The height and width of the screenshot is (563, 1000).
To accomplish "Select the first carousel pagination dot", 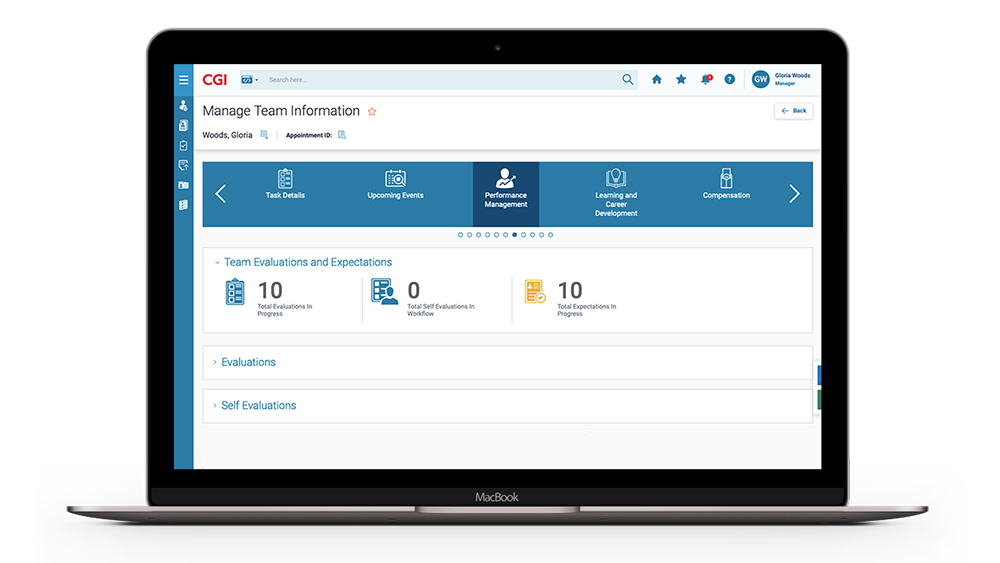I will click(x=460, y=235).
